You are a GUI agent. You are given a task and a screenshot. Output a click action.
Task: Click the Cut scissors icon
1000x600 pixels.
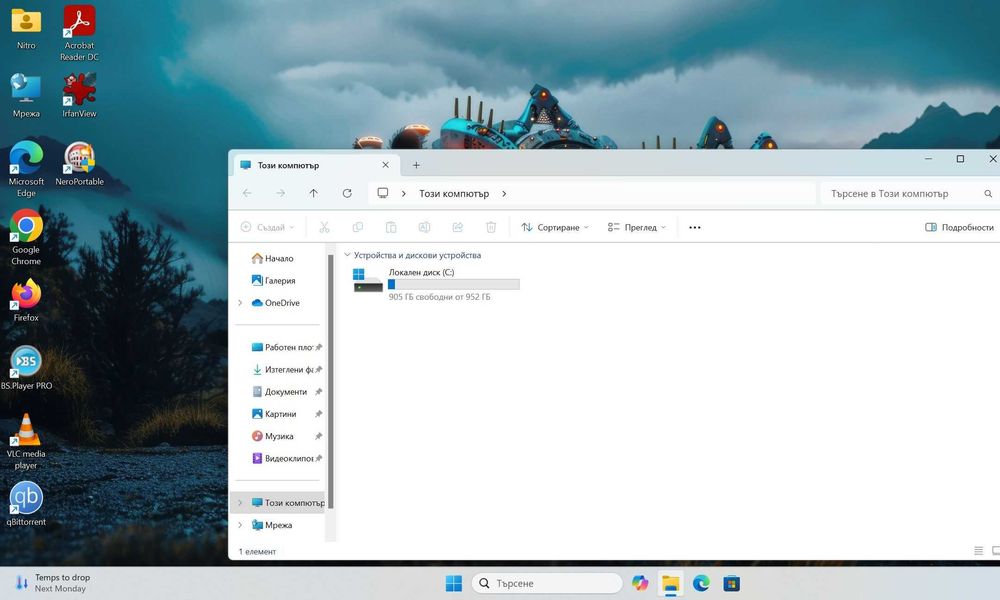[x=324, y=227]
